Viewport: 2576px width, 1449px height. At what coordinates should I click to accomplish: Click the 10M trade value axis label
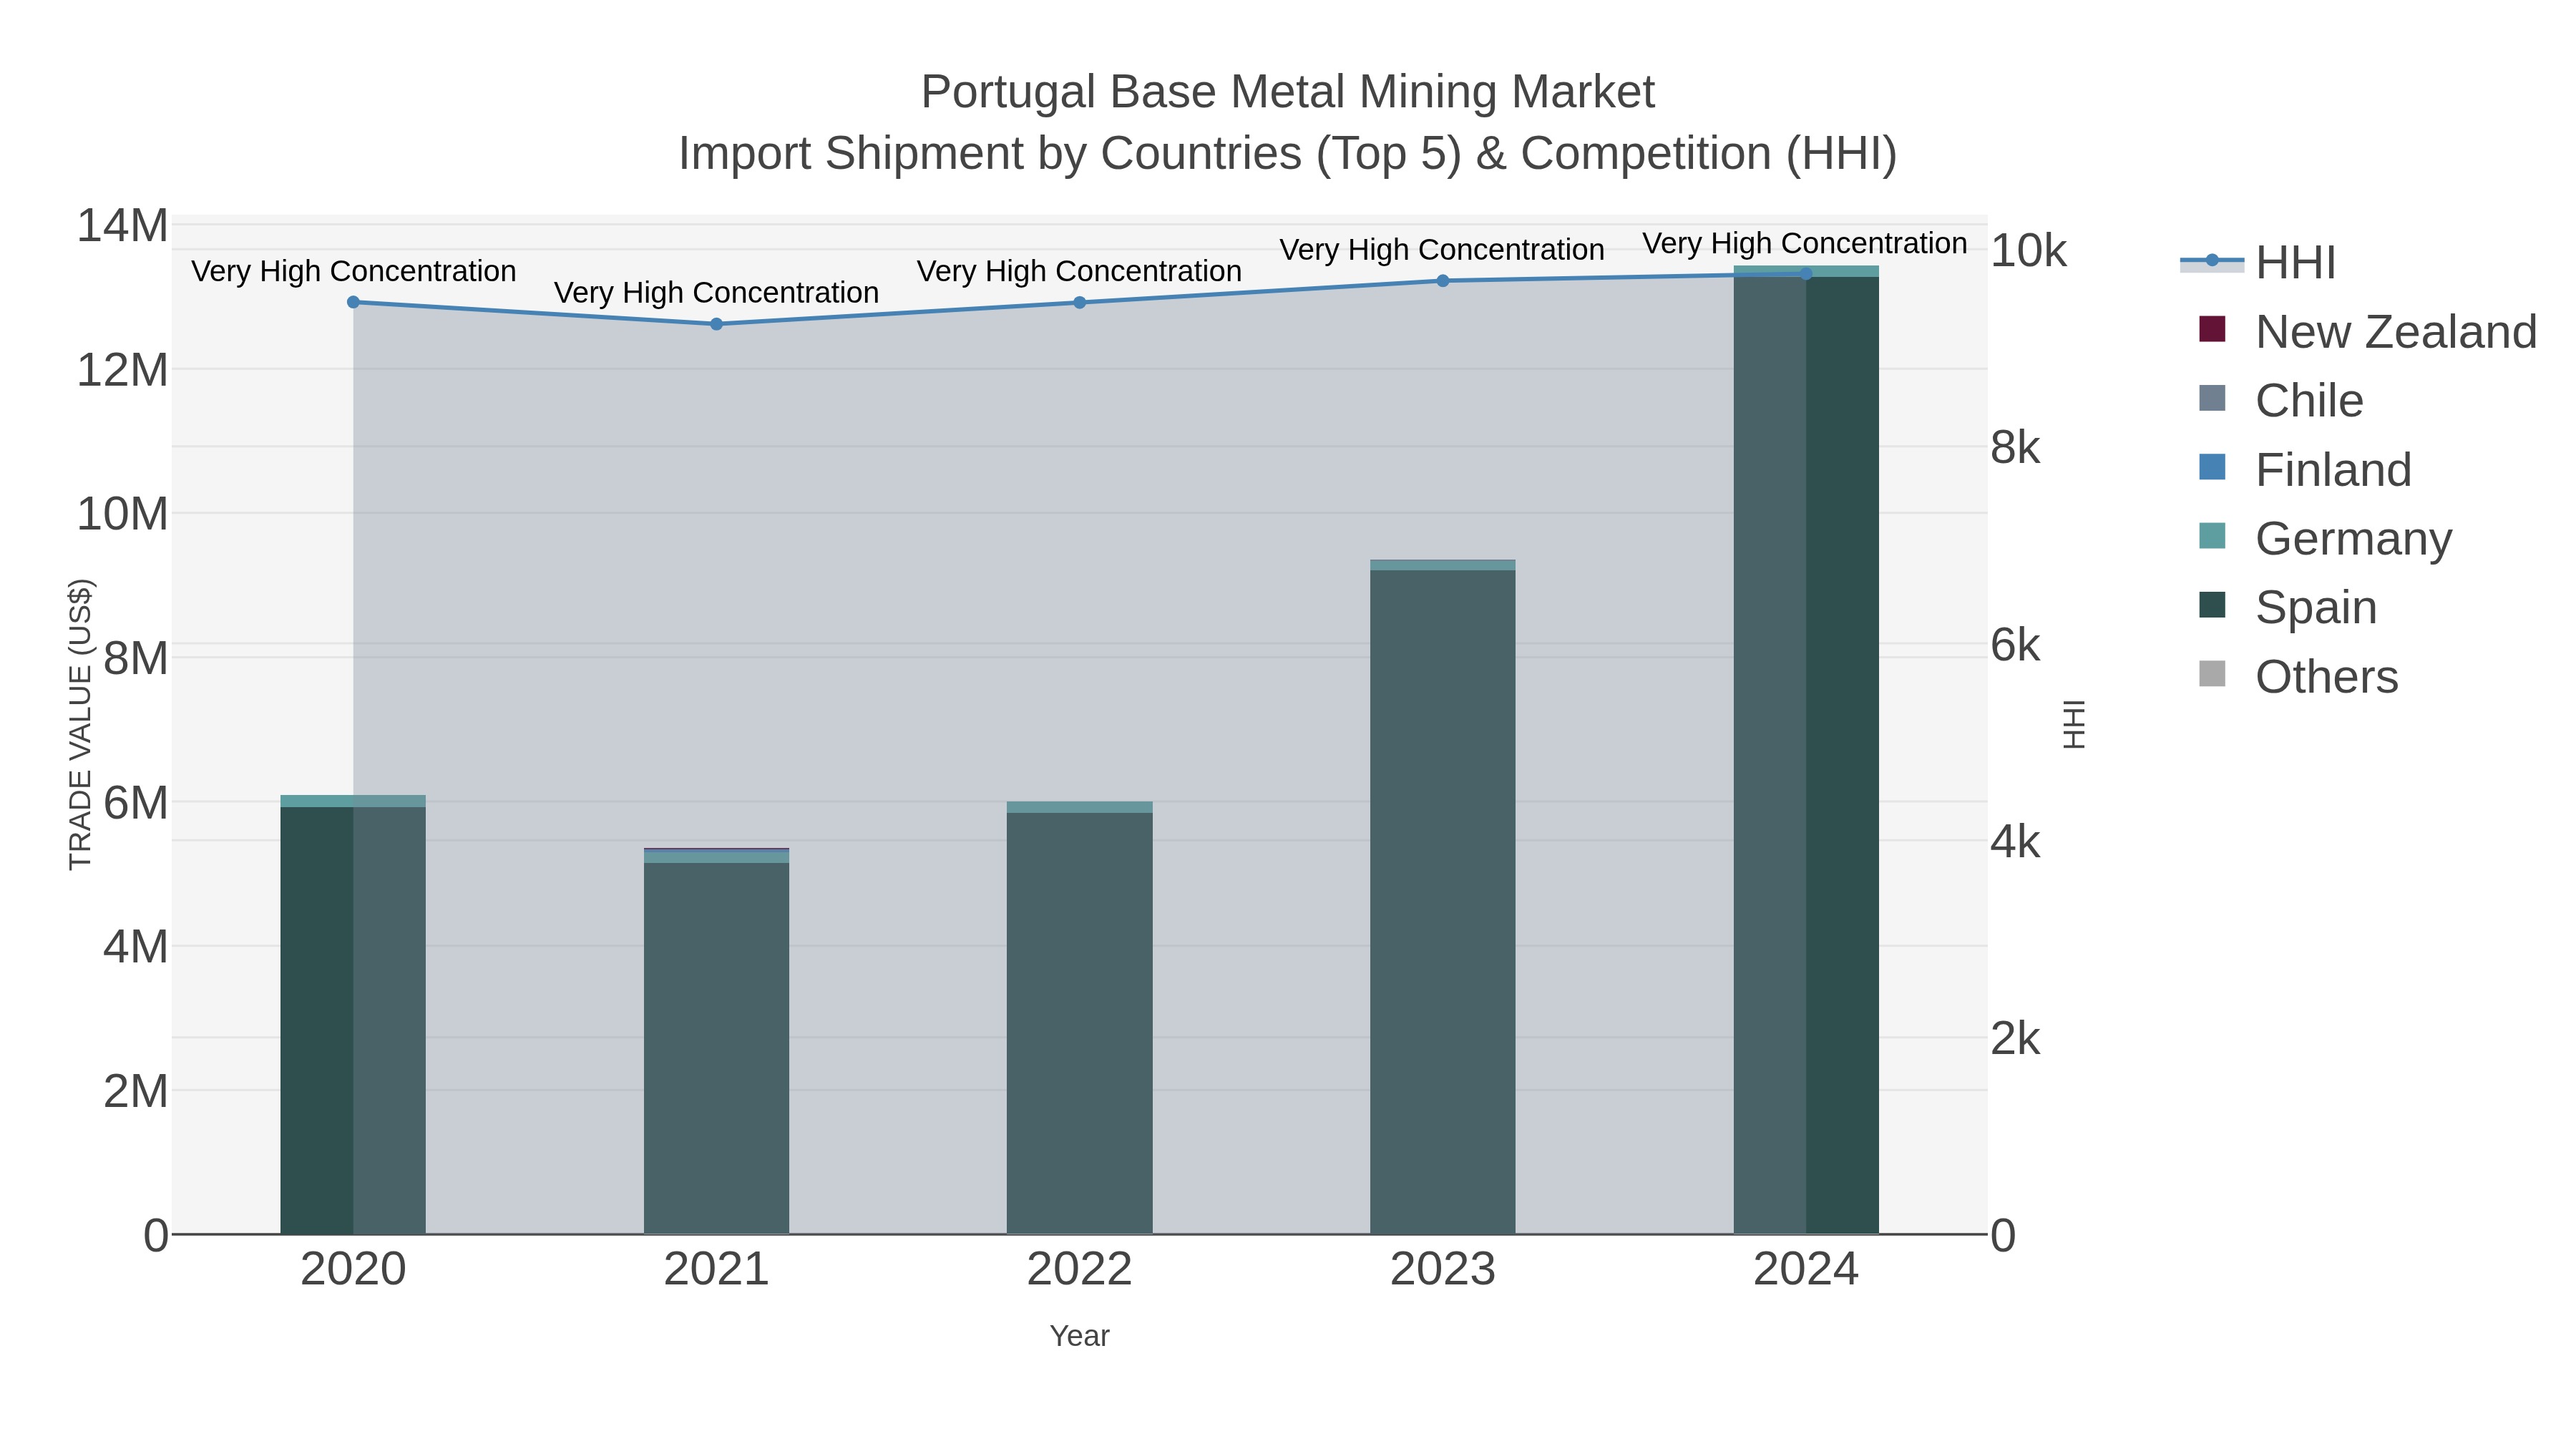tap(123, 514)
